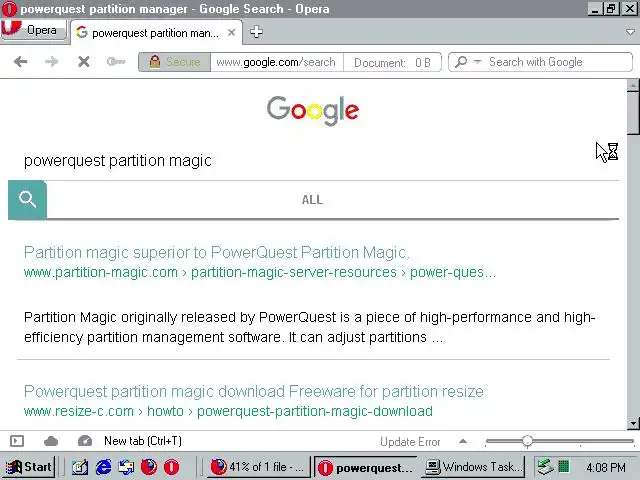The width and height of the screenshot is (640, 480).
Task: Submit search with teal magnifier button
Action: pyautogui.click(x=27, y=200)
